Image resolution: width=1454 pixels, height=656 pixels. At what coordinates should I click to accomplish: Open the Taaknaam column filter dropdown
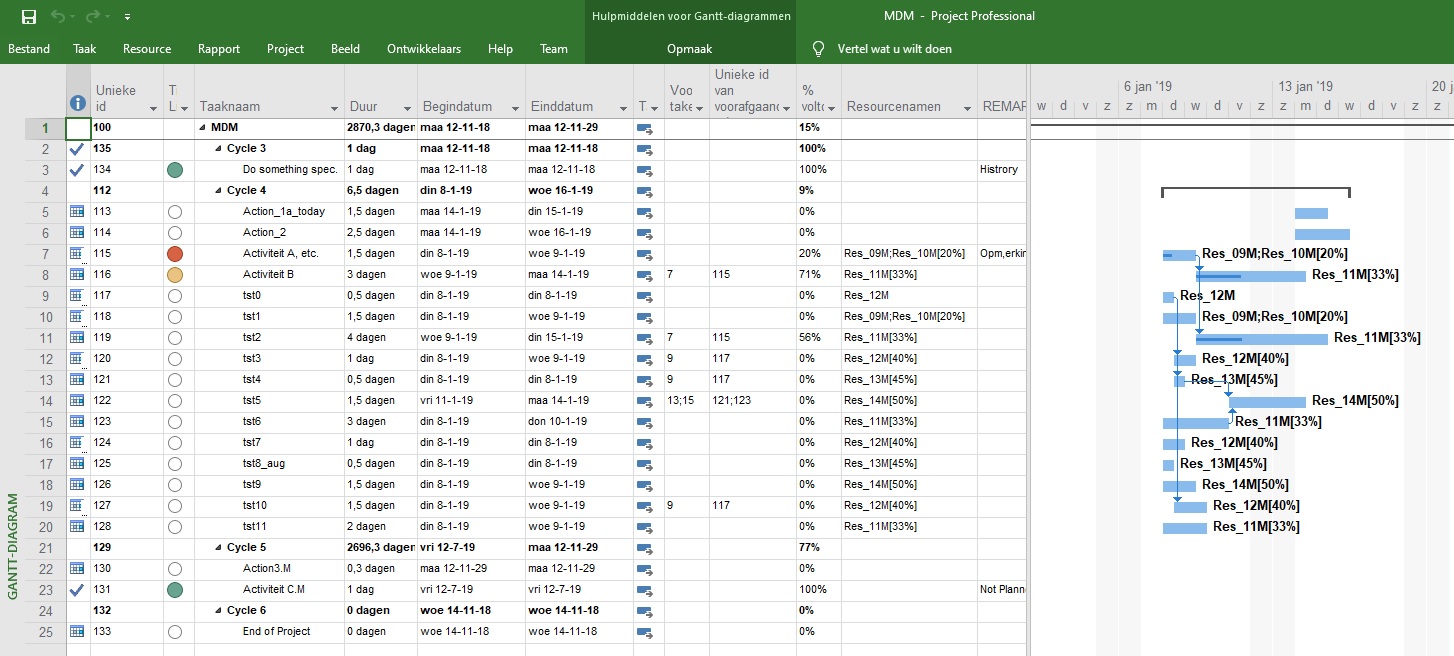[x=334, y=108]
